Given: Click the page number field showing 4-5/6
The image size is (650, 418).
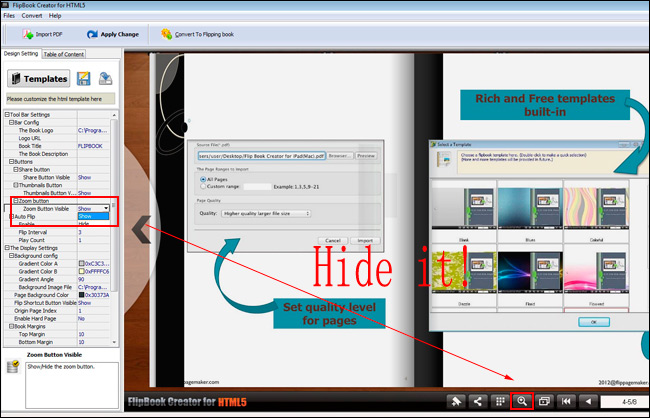Looking at the screenshot, I should [625, 401].
